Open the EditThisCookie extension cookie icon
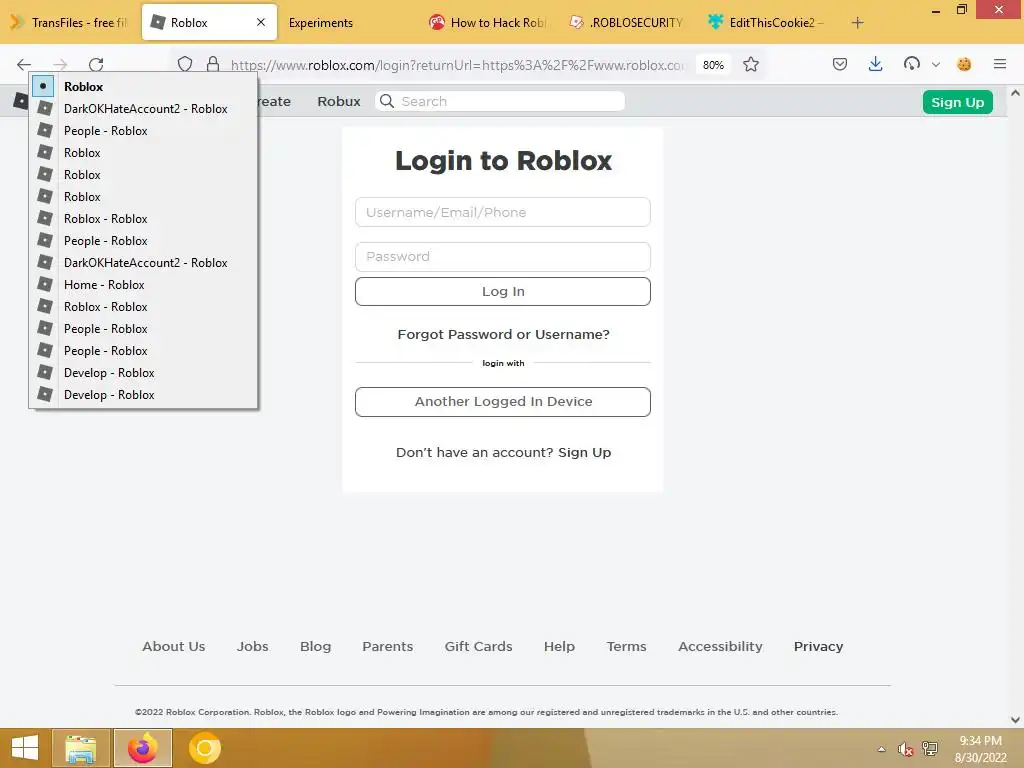Screen dimensions: 1024x768 tap(964, 64)
